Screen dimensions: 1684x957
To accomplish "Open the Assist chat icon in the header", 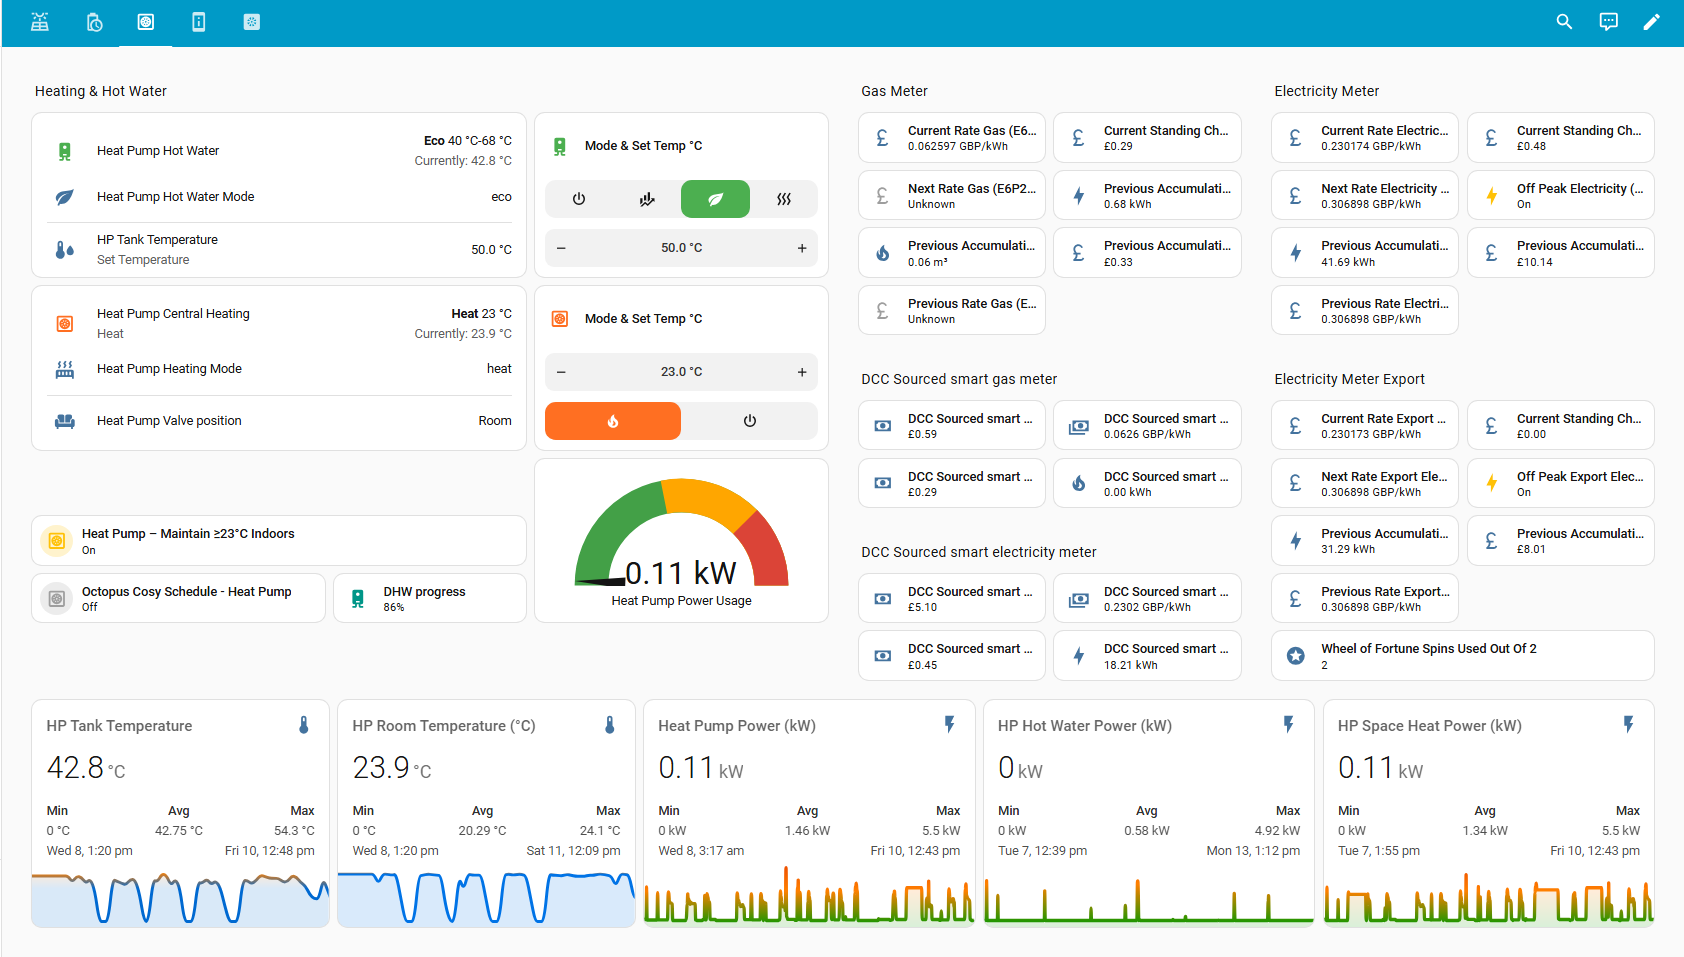I will point(1608,22).
